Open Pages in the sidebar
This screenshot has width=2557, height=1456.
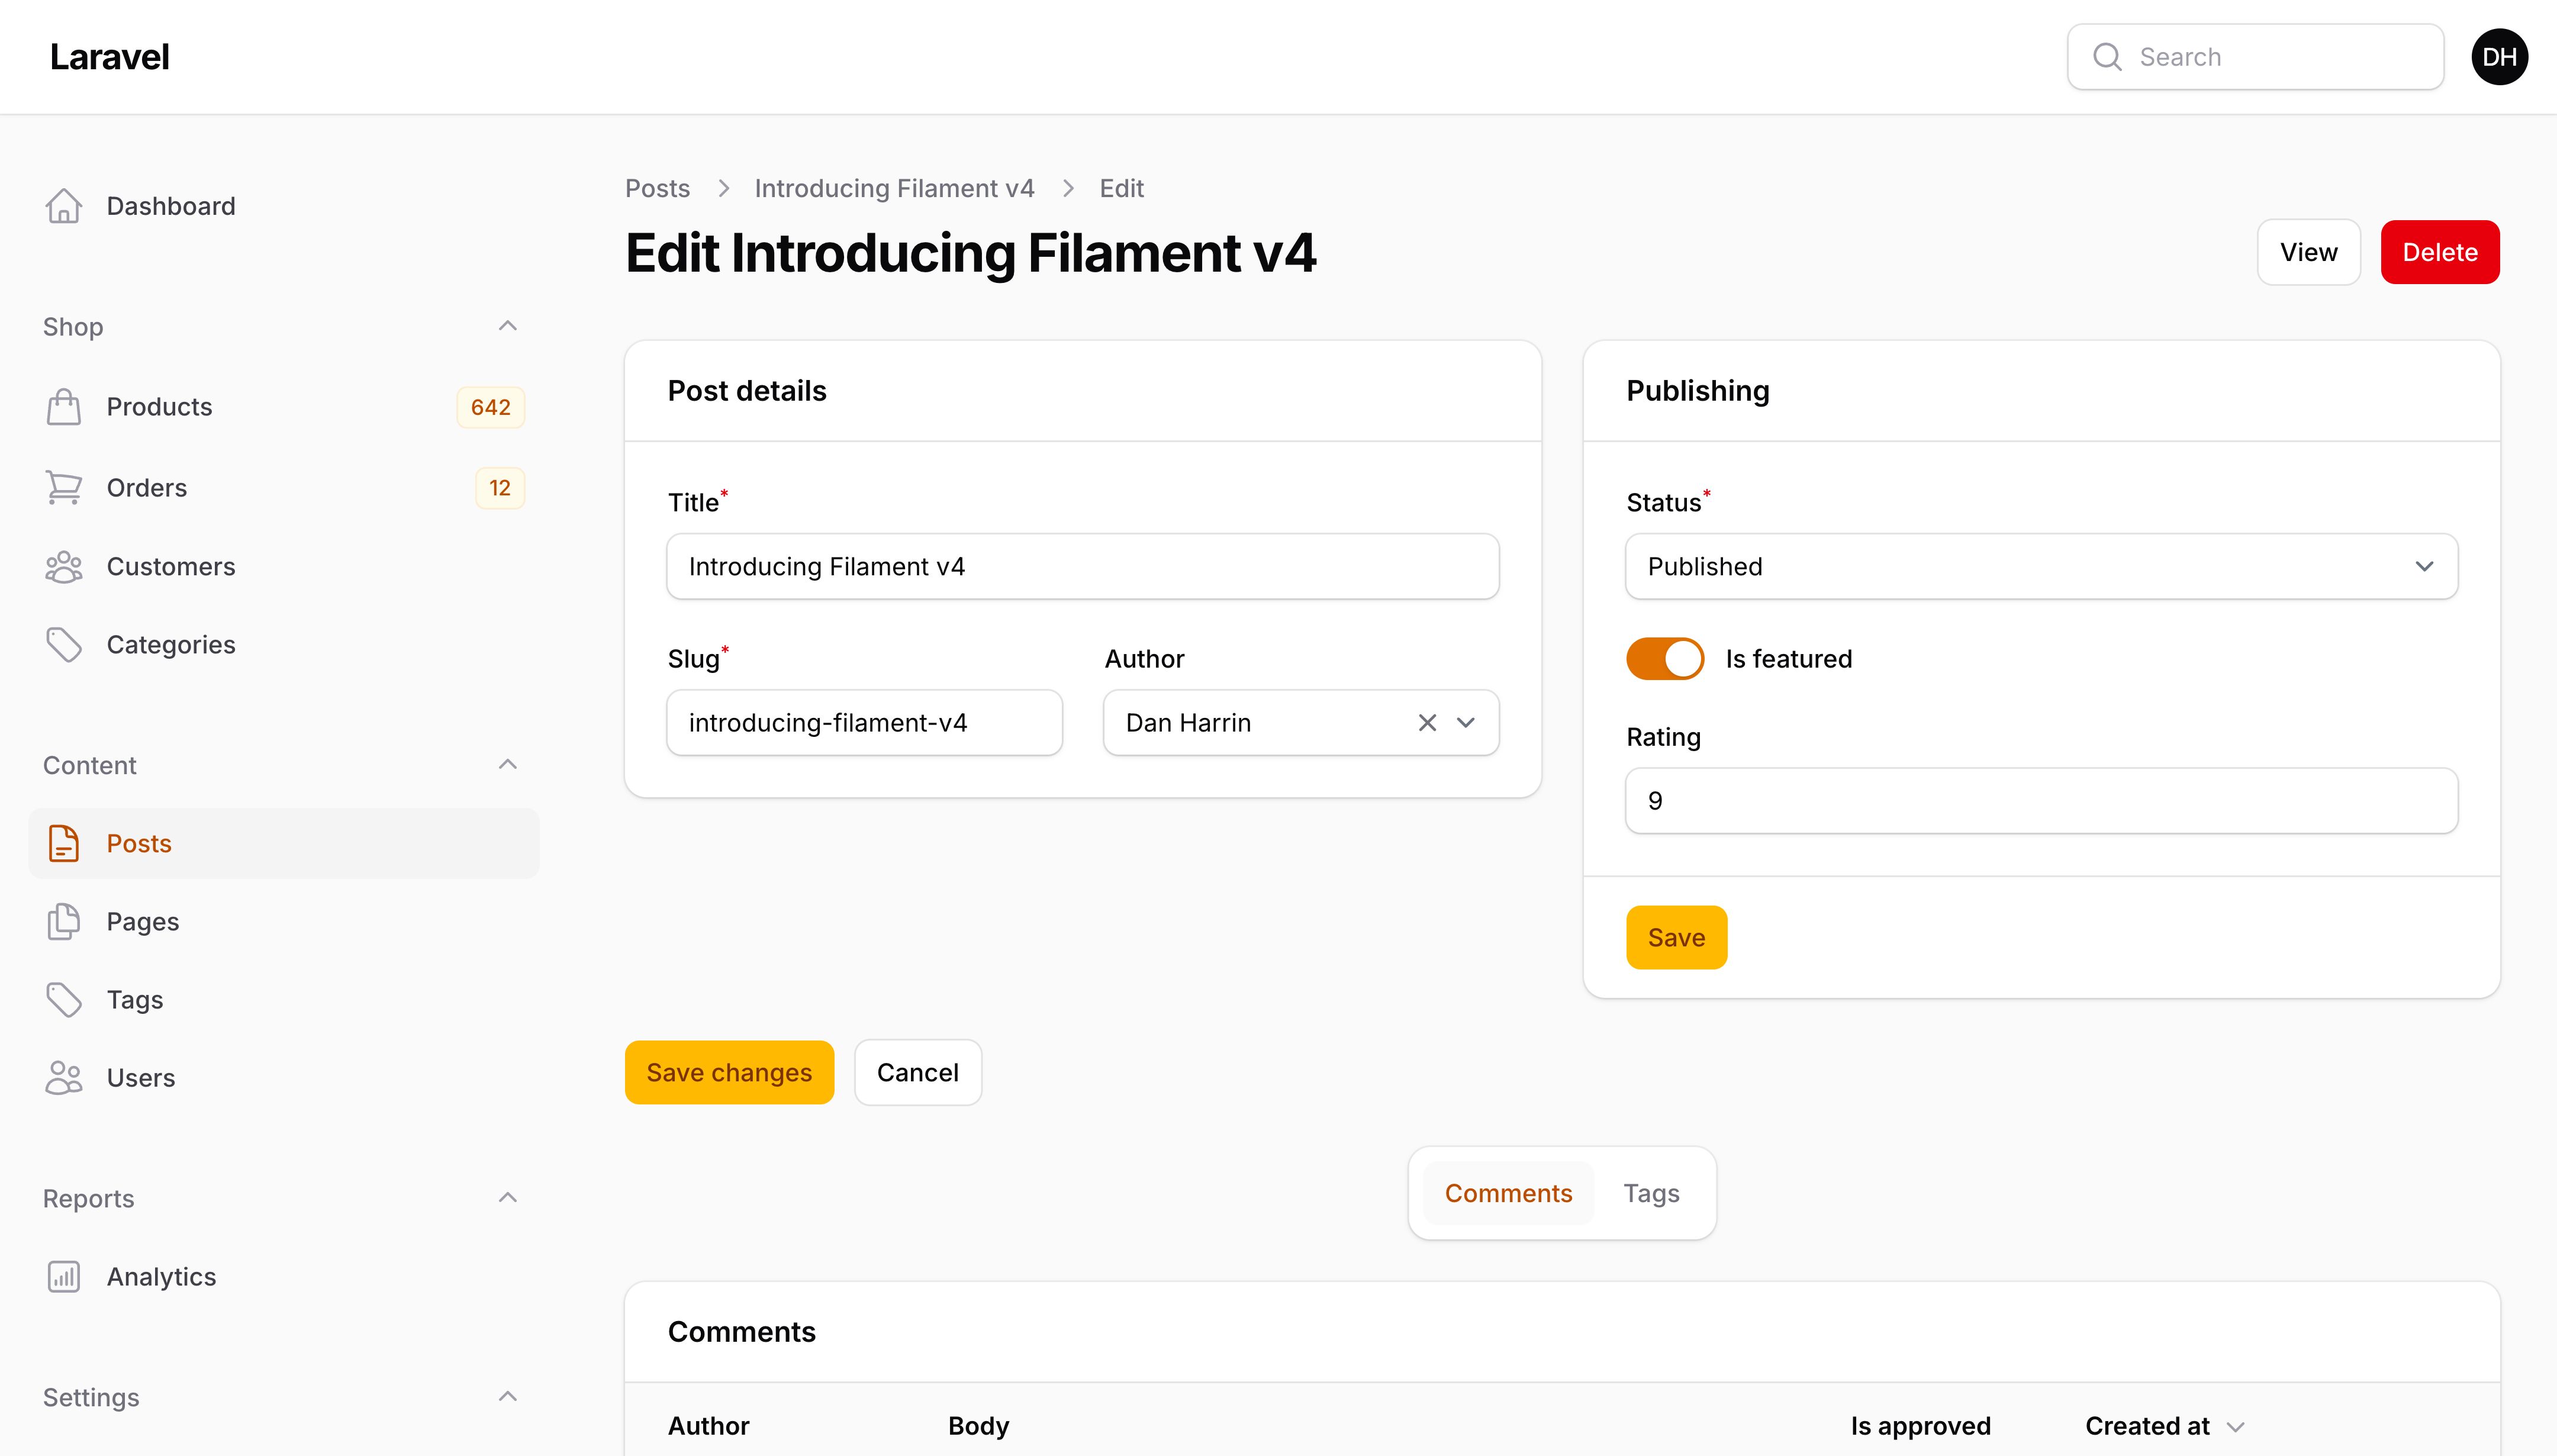pyautogui.click(x=284, y=922)
